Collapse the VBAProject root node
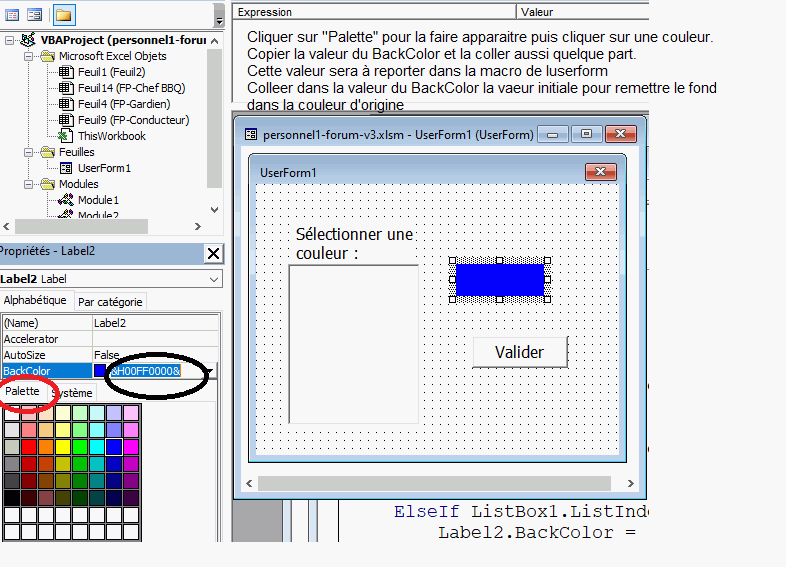Viewport: 786px width, 567px height. coord(10,40)
